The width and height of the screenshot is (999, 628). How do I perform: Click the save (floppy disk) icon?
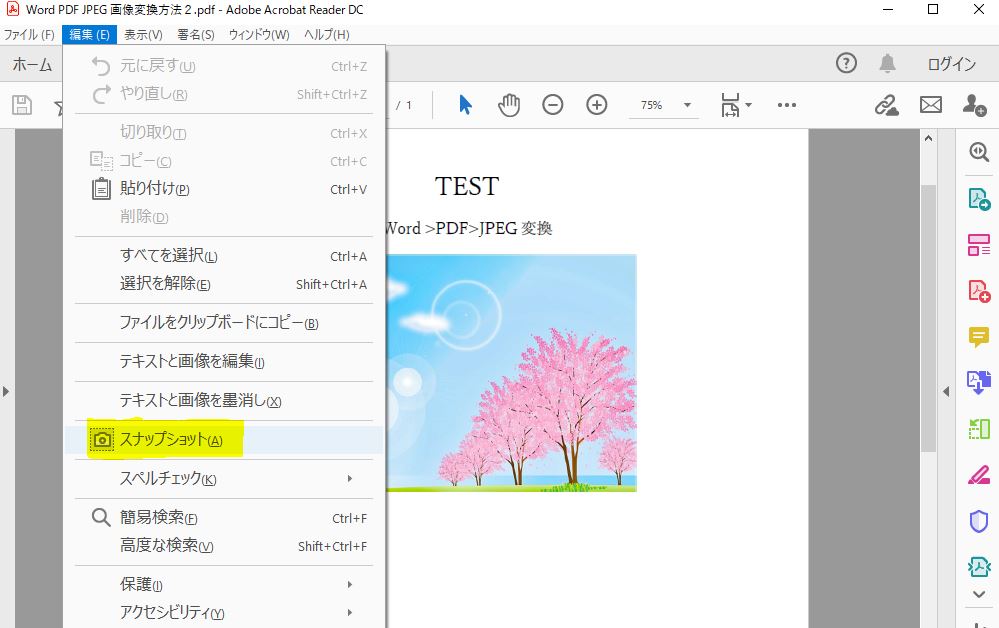(x=22, y=105)
